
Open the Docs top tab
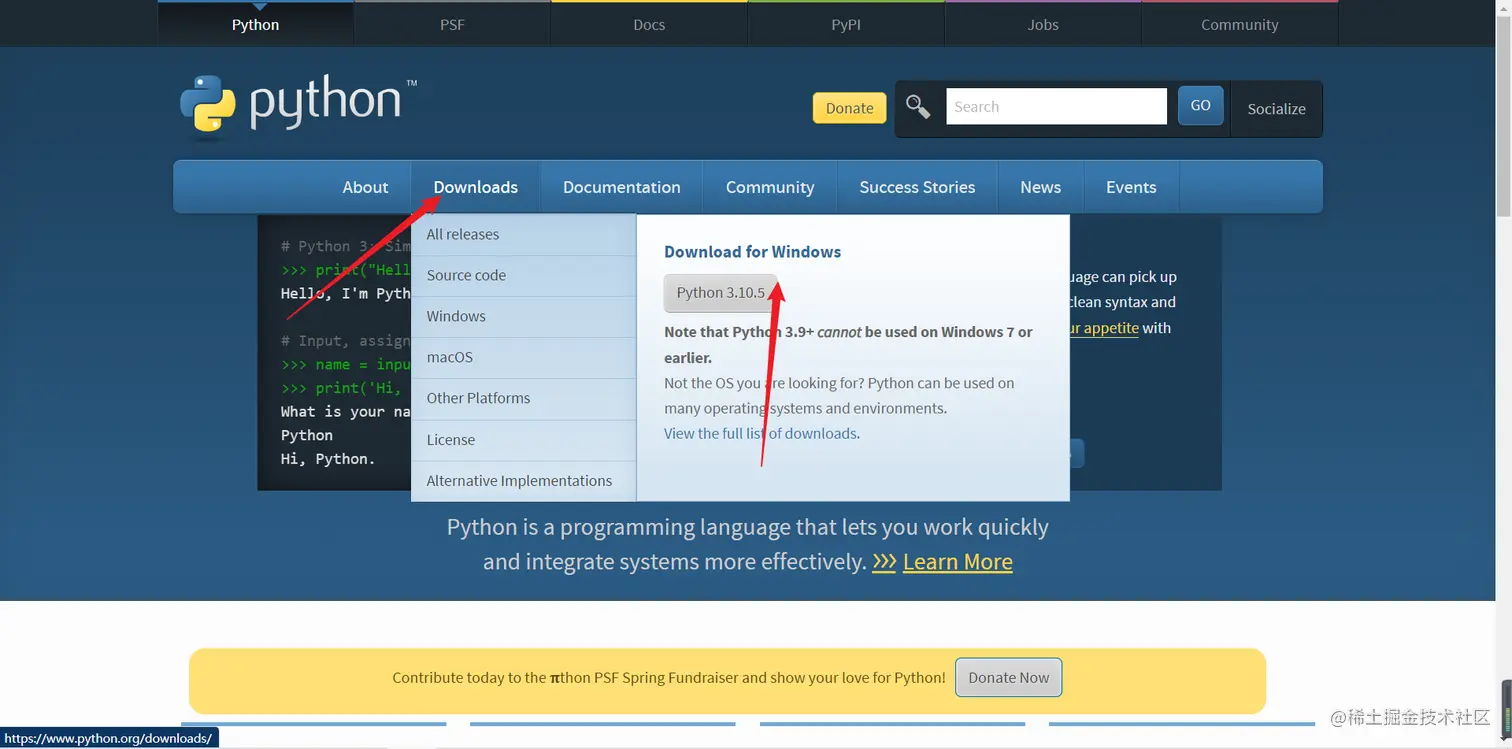pyautogui.click(x=649, y=24)
